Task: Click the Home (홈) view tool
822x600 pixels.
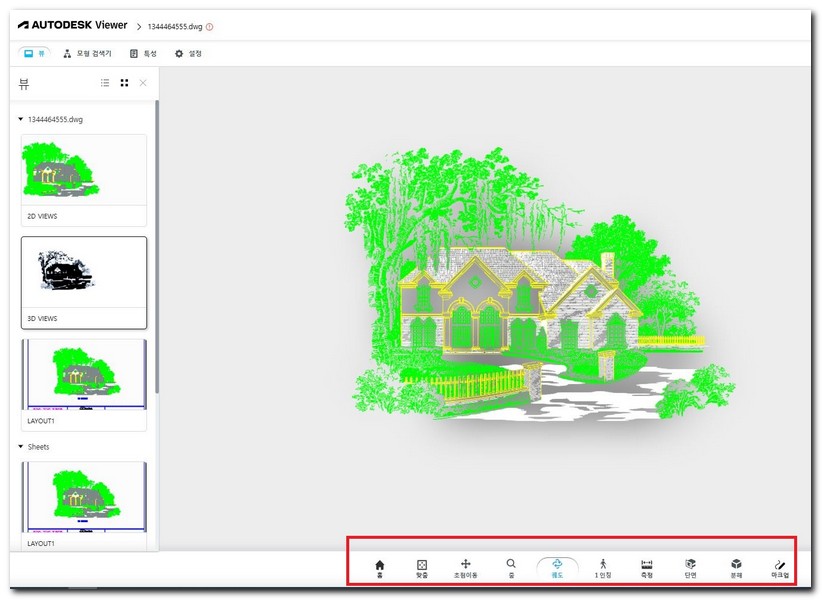Action: pos(379,568)
